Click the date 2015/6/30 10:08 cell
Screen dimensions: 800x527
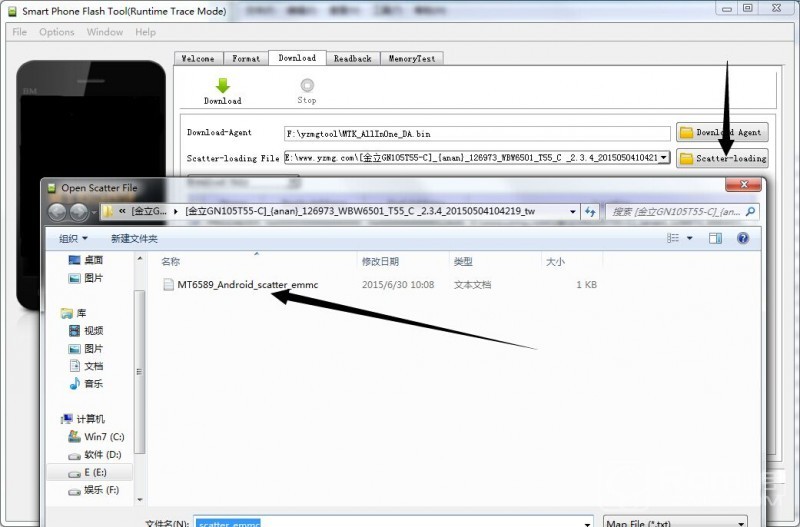398,285
